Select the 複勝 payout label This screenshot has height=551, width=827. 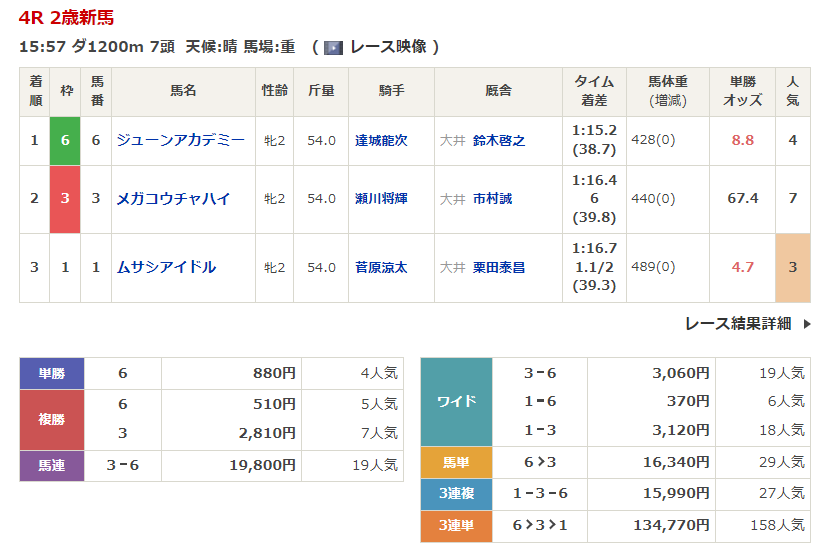(x=52, y=420)
